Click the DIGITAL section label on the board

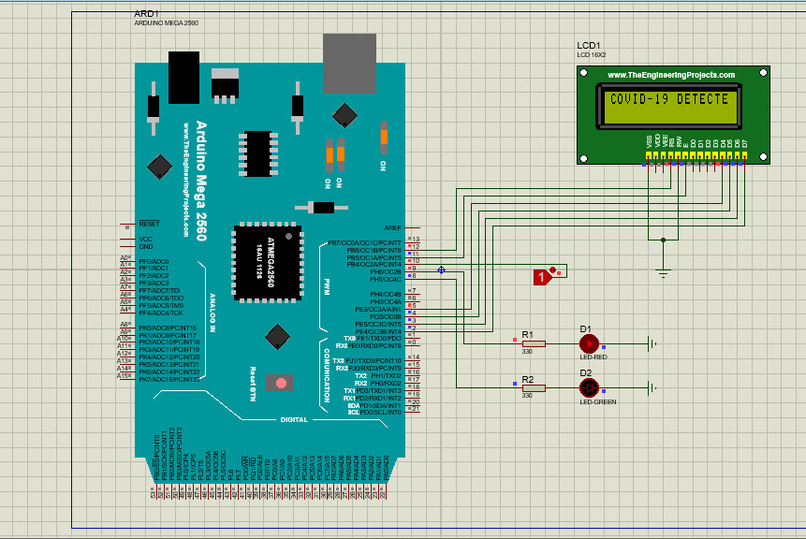click(294, 420)
